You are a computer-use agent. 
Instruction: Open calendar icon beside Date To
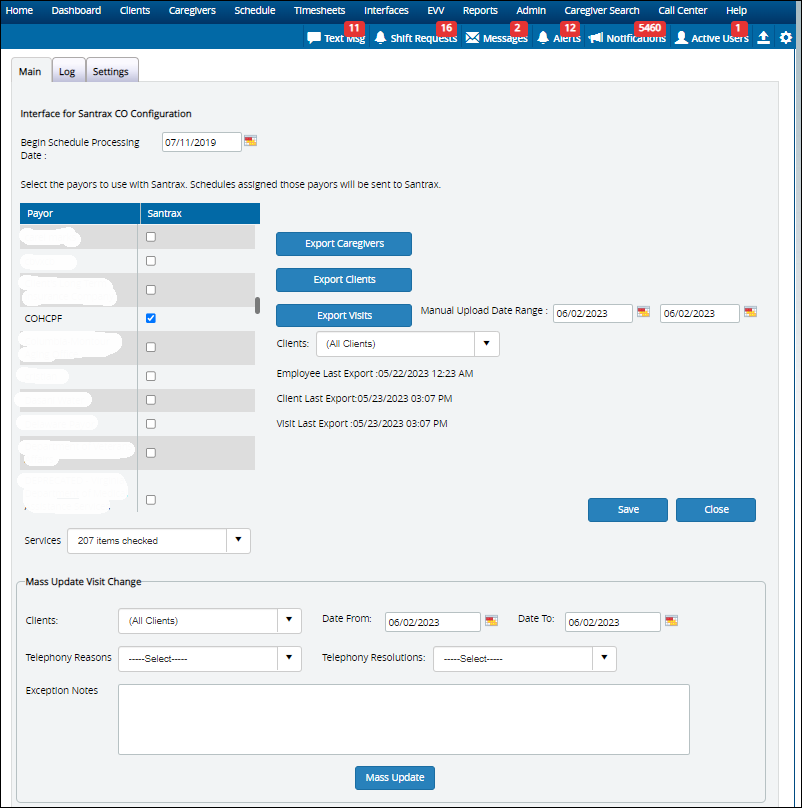tap(672, 620)
